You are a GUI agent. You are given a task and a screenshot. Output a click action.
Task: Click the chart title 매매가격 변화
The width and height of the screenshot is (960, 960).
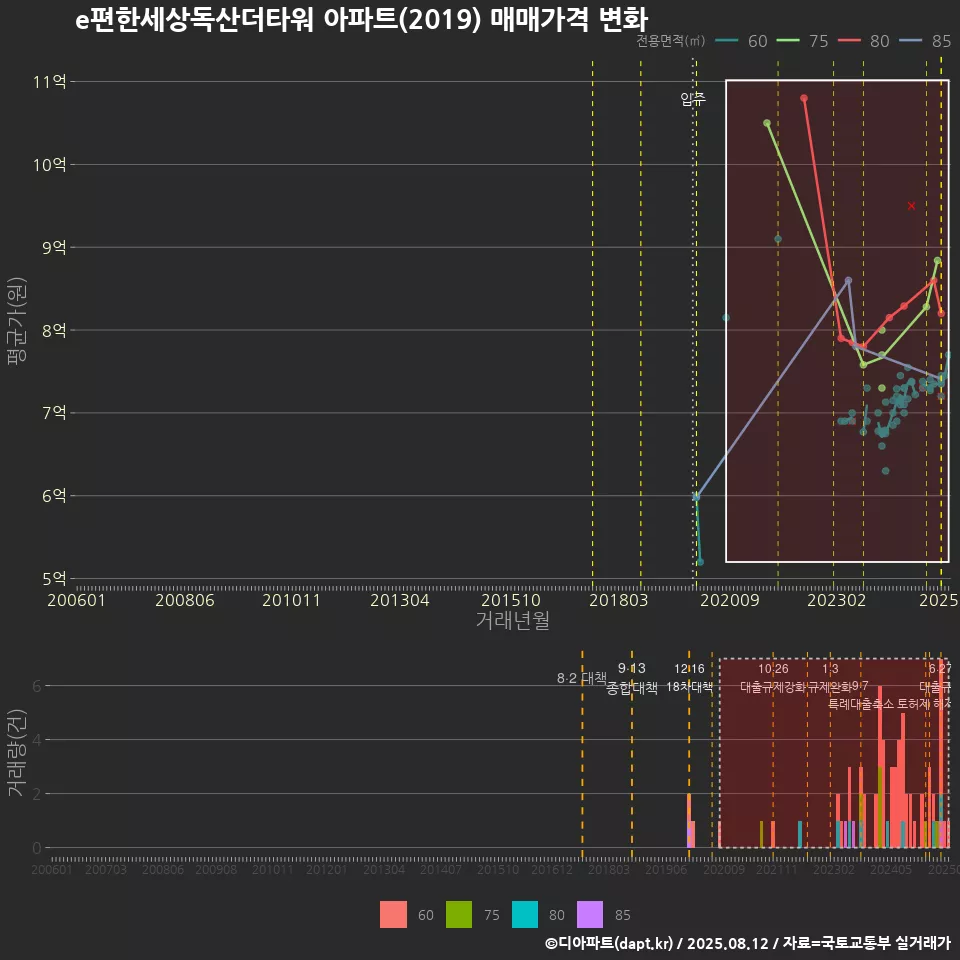[x=569, y=19]
